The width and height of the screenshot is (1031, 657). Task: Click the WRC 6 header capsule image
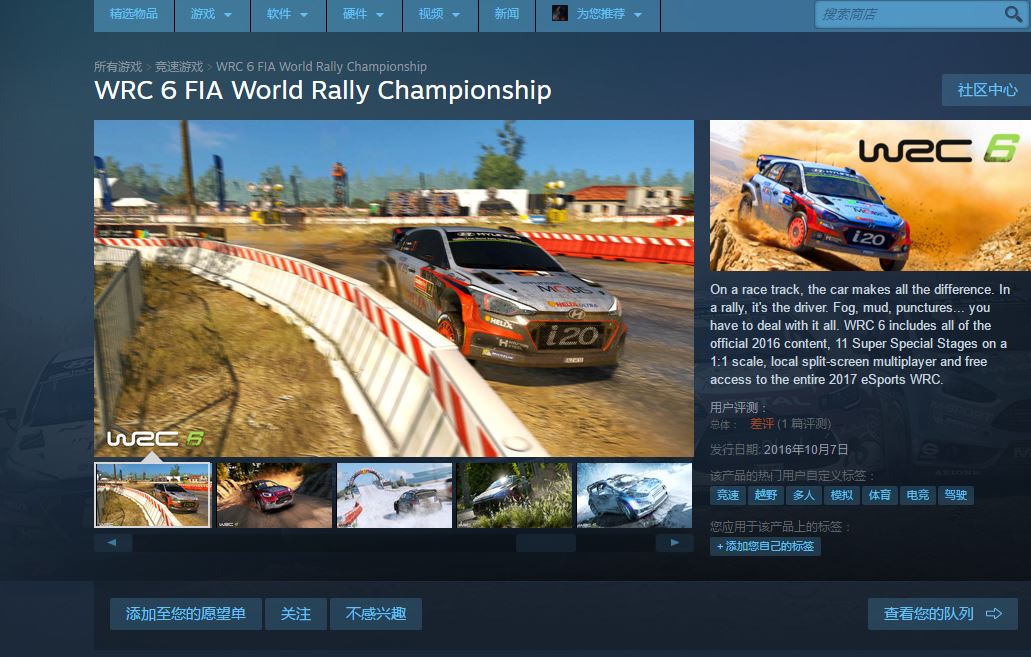[x=871, y=195]
